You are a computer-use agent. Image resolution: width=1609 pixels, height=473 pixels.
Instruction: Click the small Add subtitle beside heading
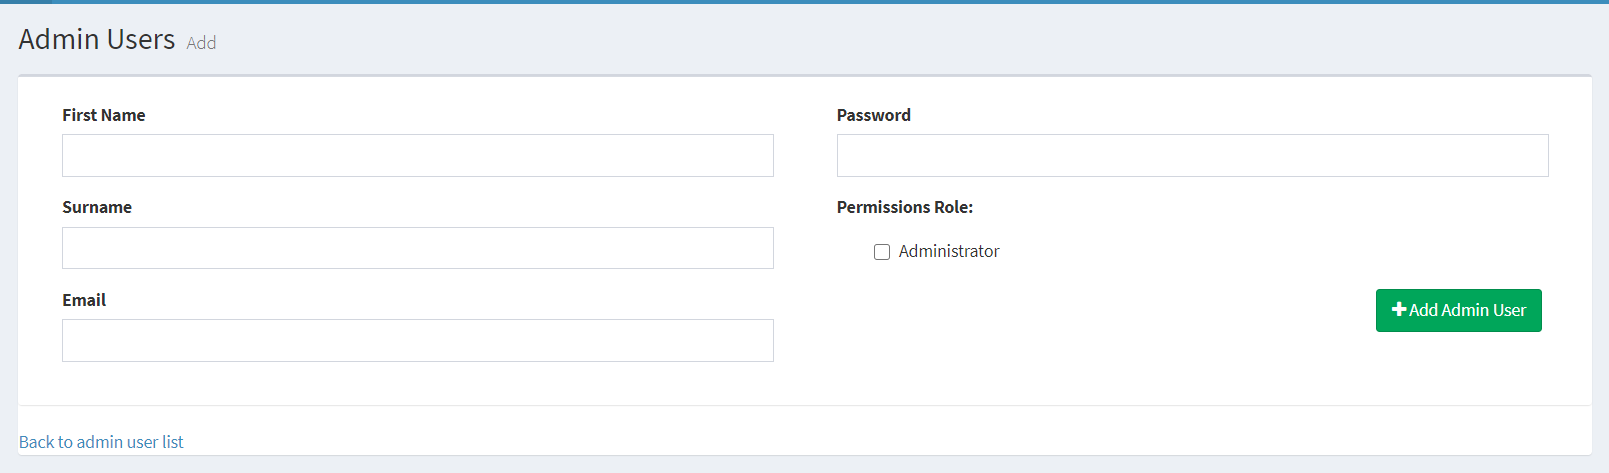click(201, 43)
